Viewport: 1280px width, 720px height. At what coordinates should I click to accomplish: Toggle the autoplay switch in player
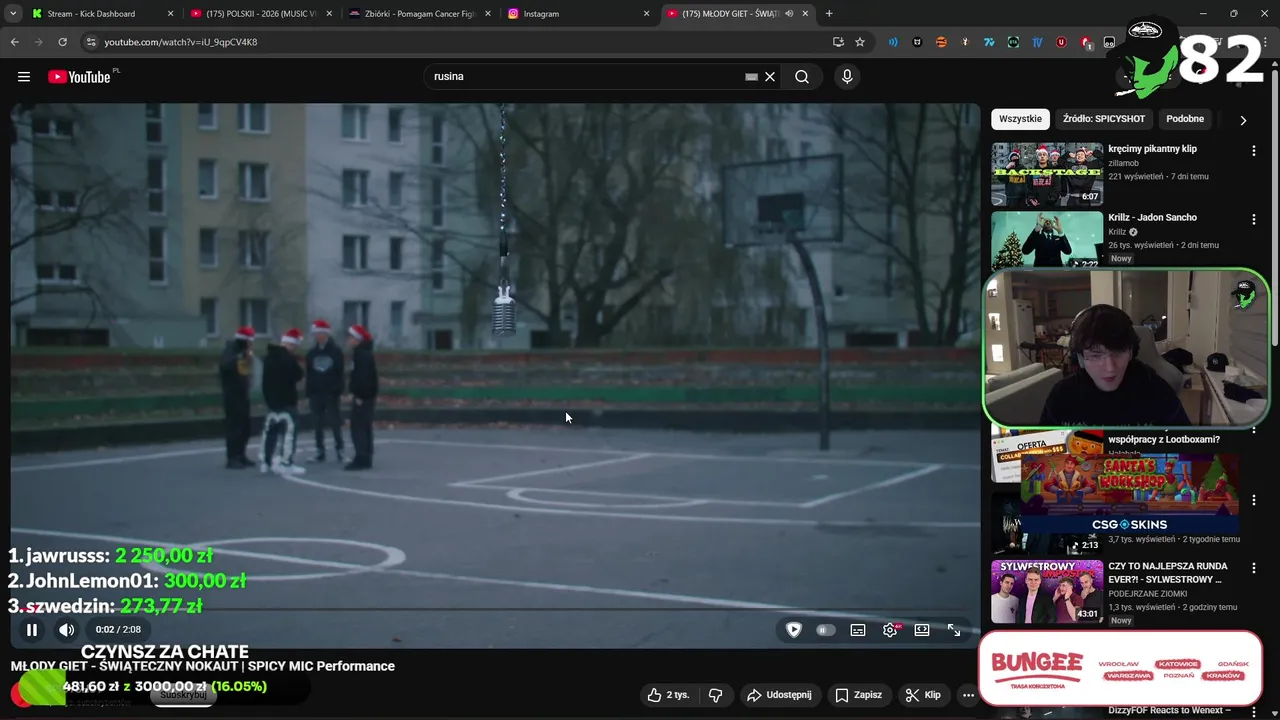[x=825, y=630]
